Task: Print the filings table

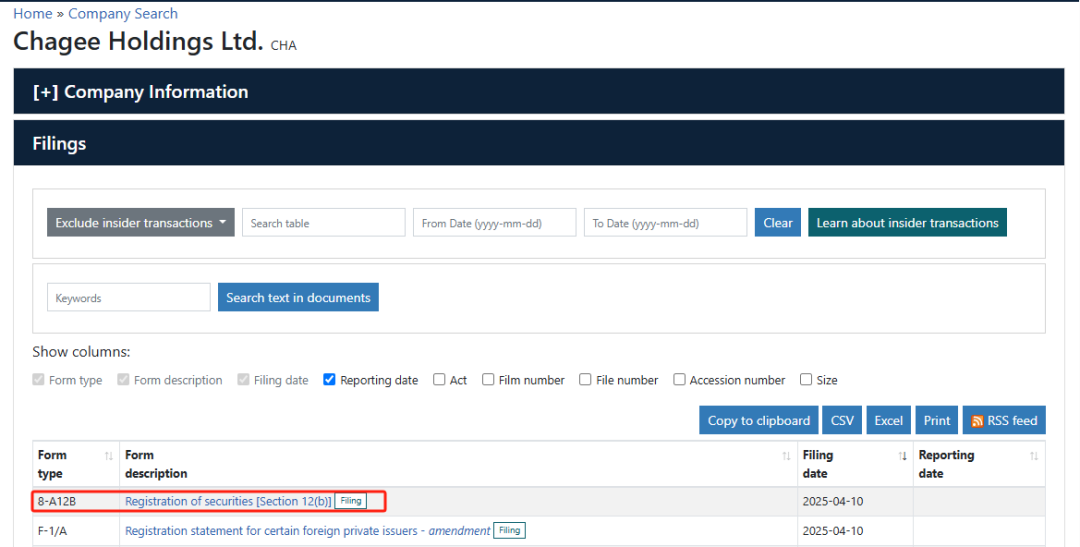Action: pos(937,420)
